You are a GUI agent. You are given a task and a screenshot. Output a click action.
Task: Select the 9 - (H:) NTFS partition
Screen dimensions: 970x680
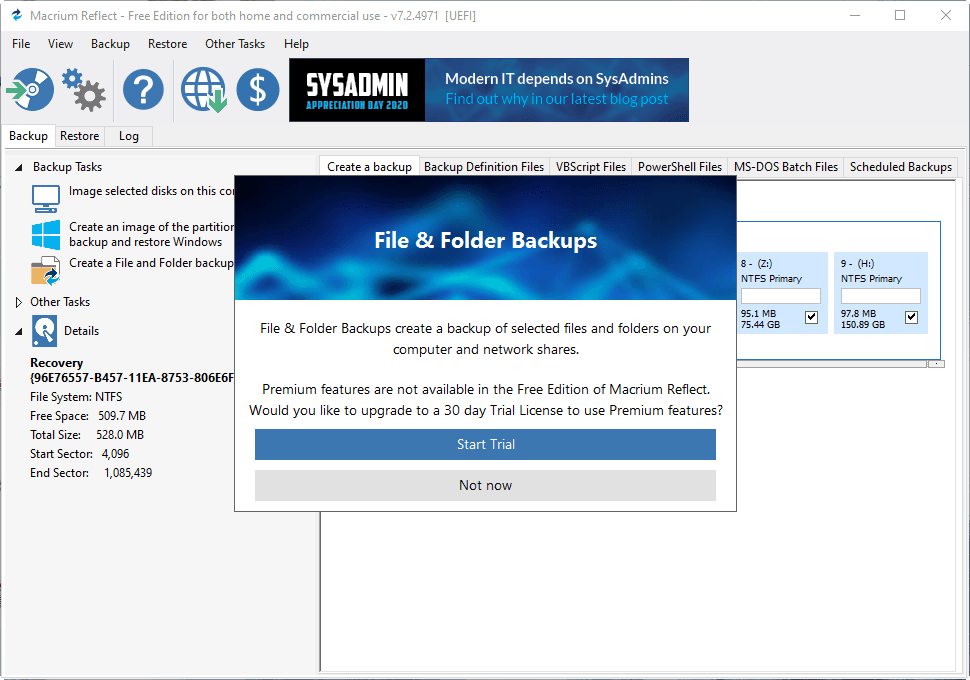880,293
